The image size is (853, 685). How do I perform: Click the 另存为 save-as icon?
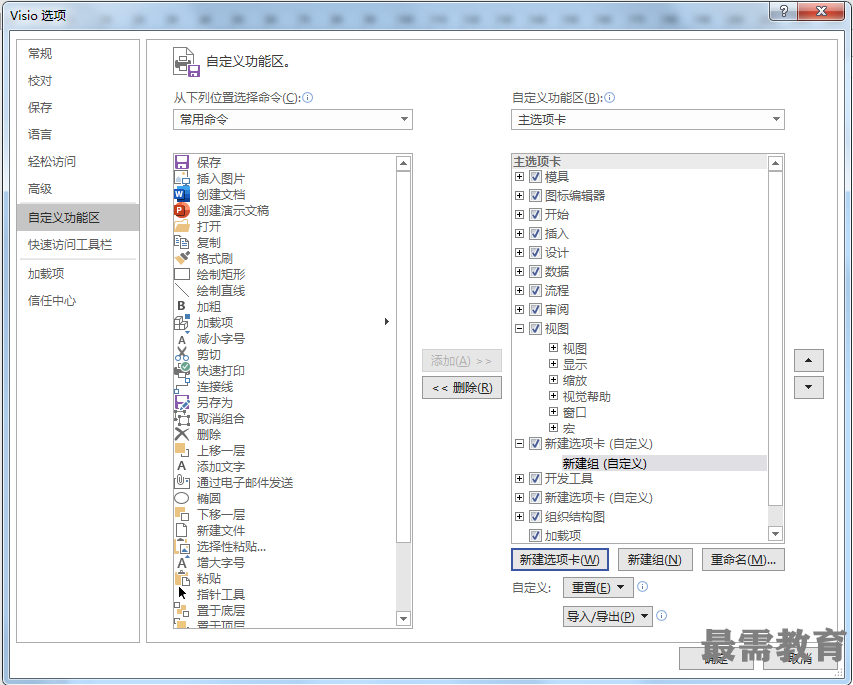coord(182,402)
